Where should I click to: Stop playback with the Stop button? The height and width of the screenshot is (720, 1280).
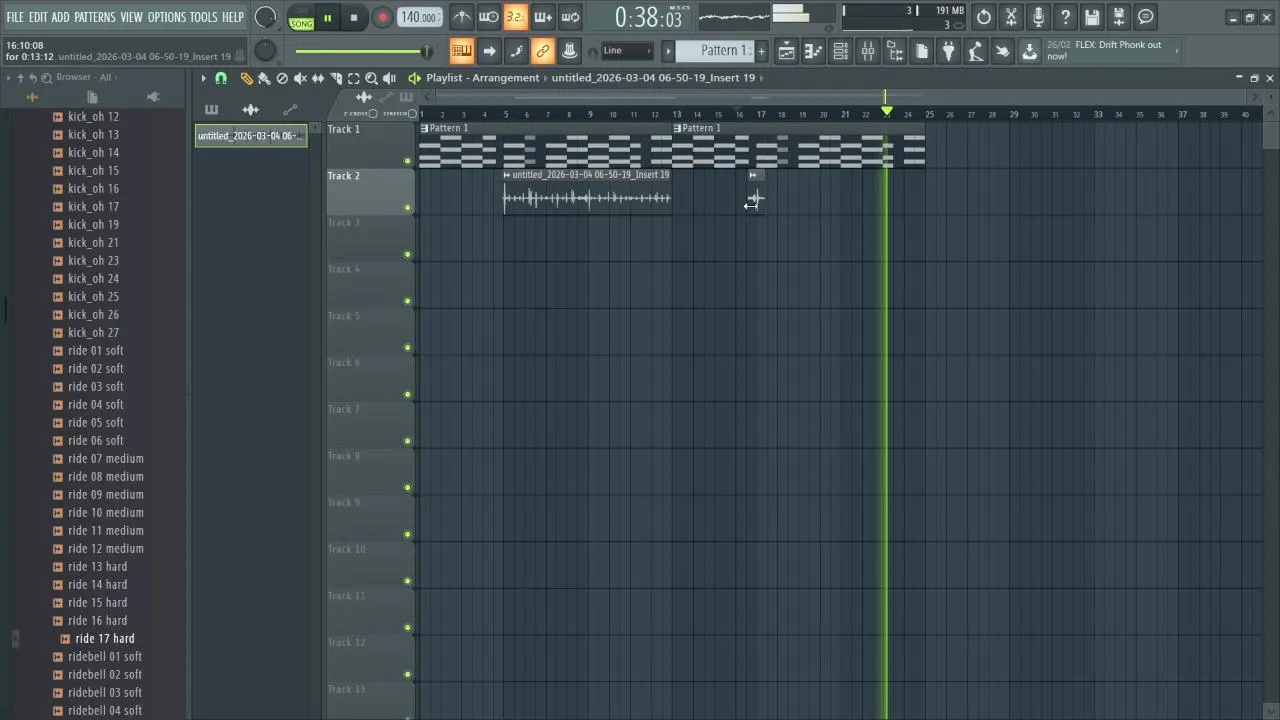pyautogui.click(x=354, y=18)
